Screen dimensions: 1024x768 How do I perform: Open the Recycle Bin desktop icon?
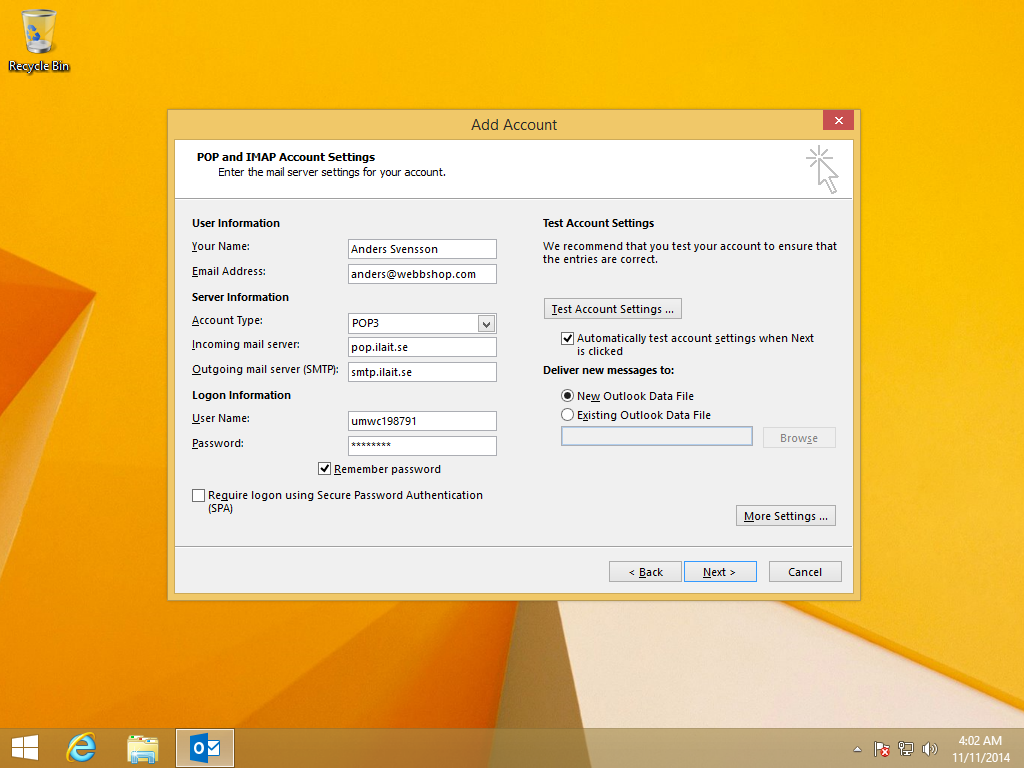[38, 40]
